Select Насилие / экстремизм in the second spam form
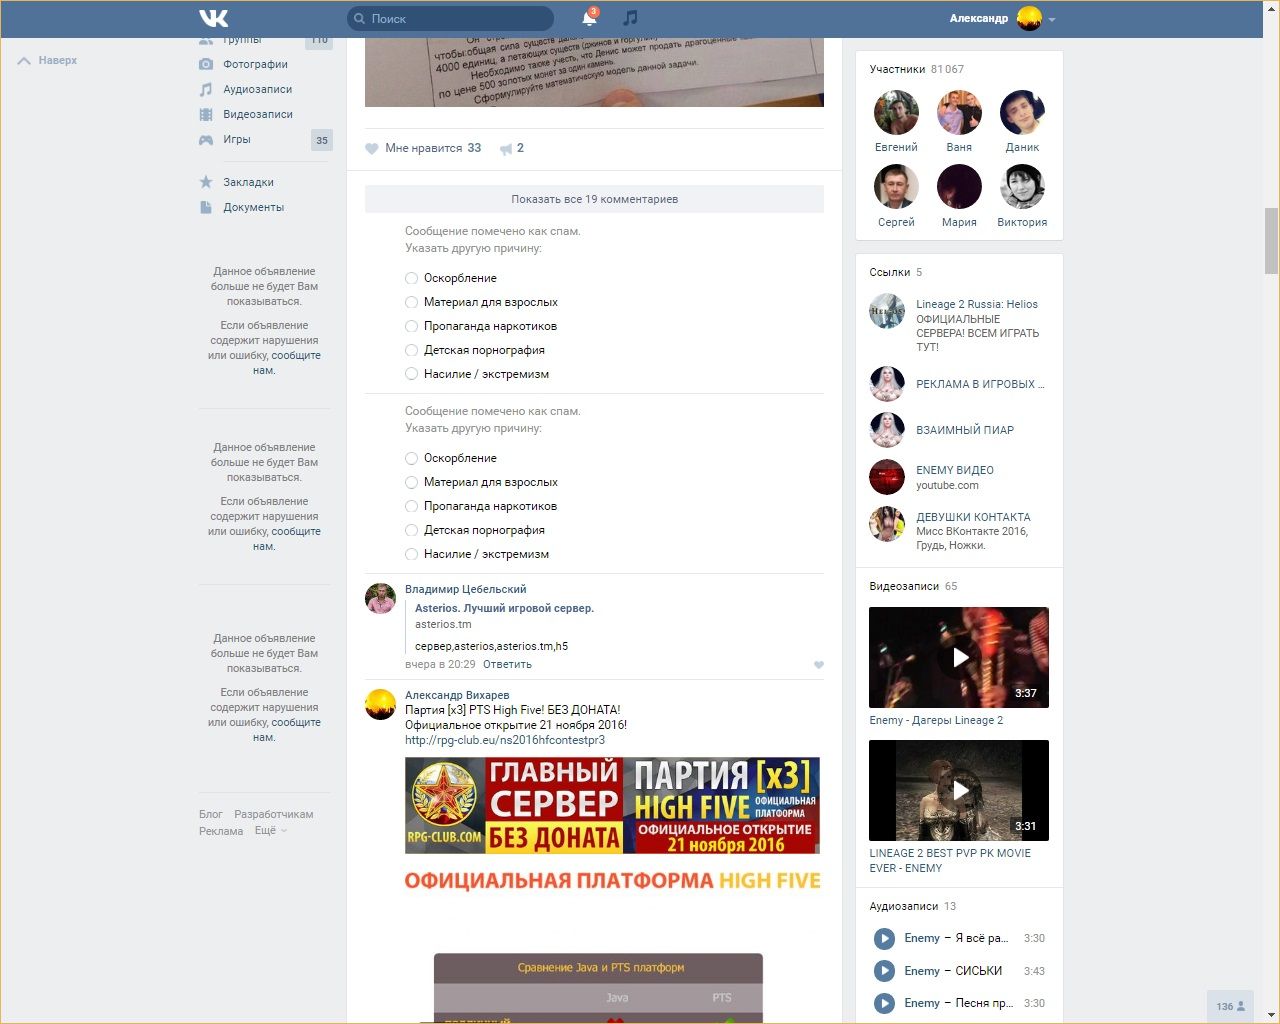1280x1024 pixels. pos(411,554)
